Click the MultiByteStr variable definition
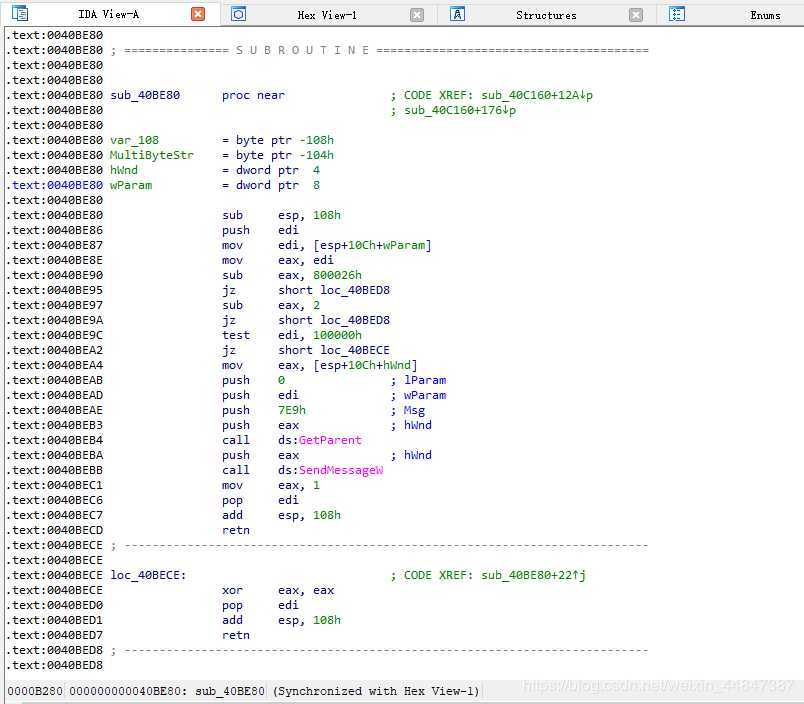804x704 pixels. (151, 155)
